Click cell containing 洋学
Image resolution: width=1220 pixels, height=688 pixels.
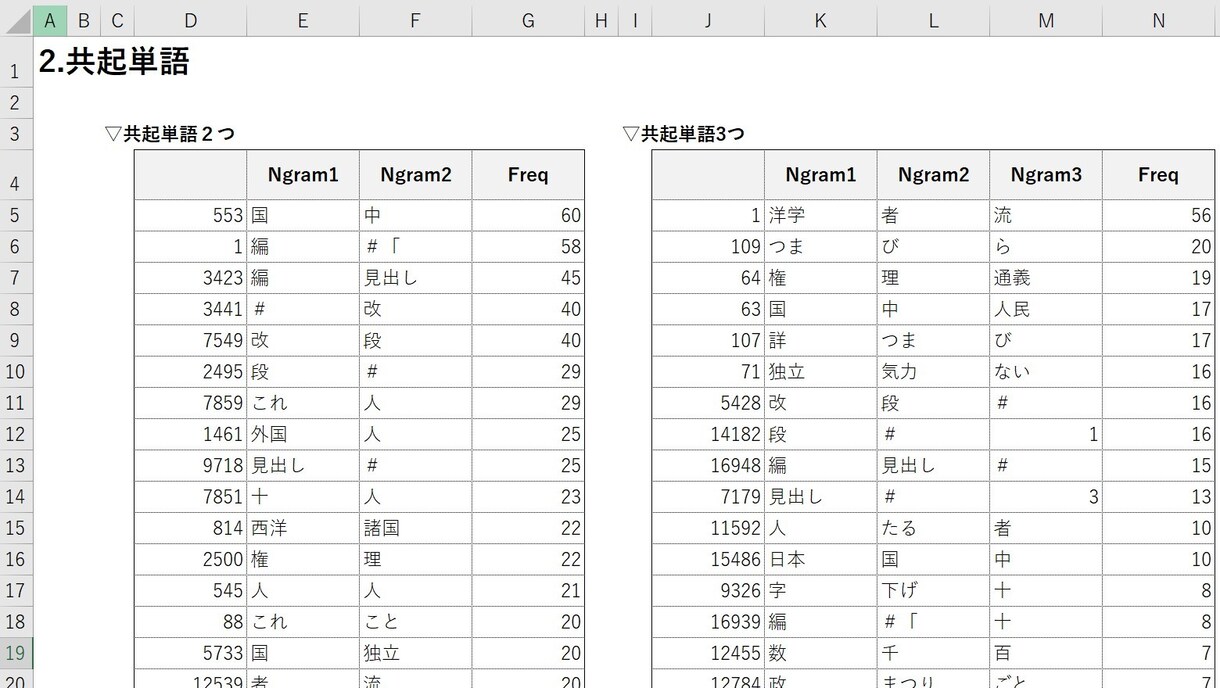821,215
